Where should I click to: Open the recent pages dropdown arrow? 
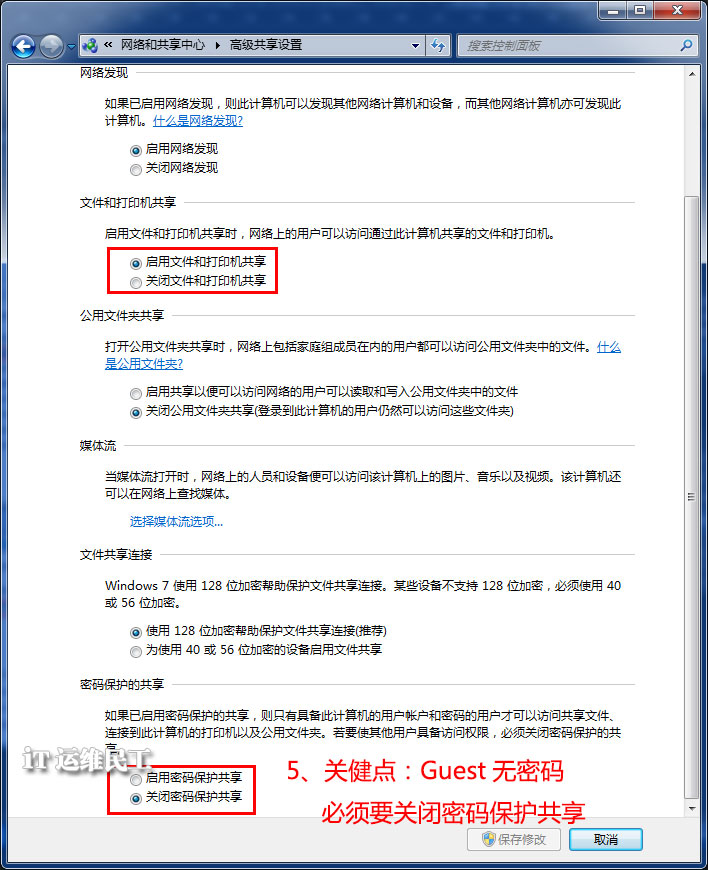click(x=71, y=47)
